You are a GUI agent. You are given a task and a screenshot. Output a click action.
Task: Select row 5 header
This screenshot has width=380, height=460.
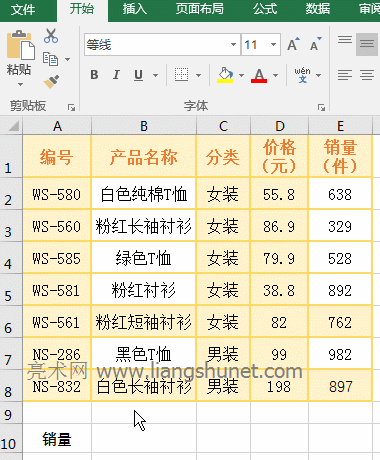11,290
